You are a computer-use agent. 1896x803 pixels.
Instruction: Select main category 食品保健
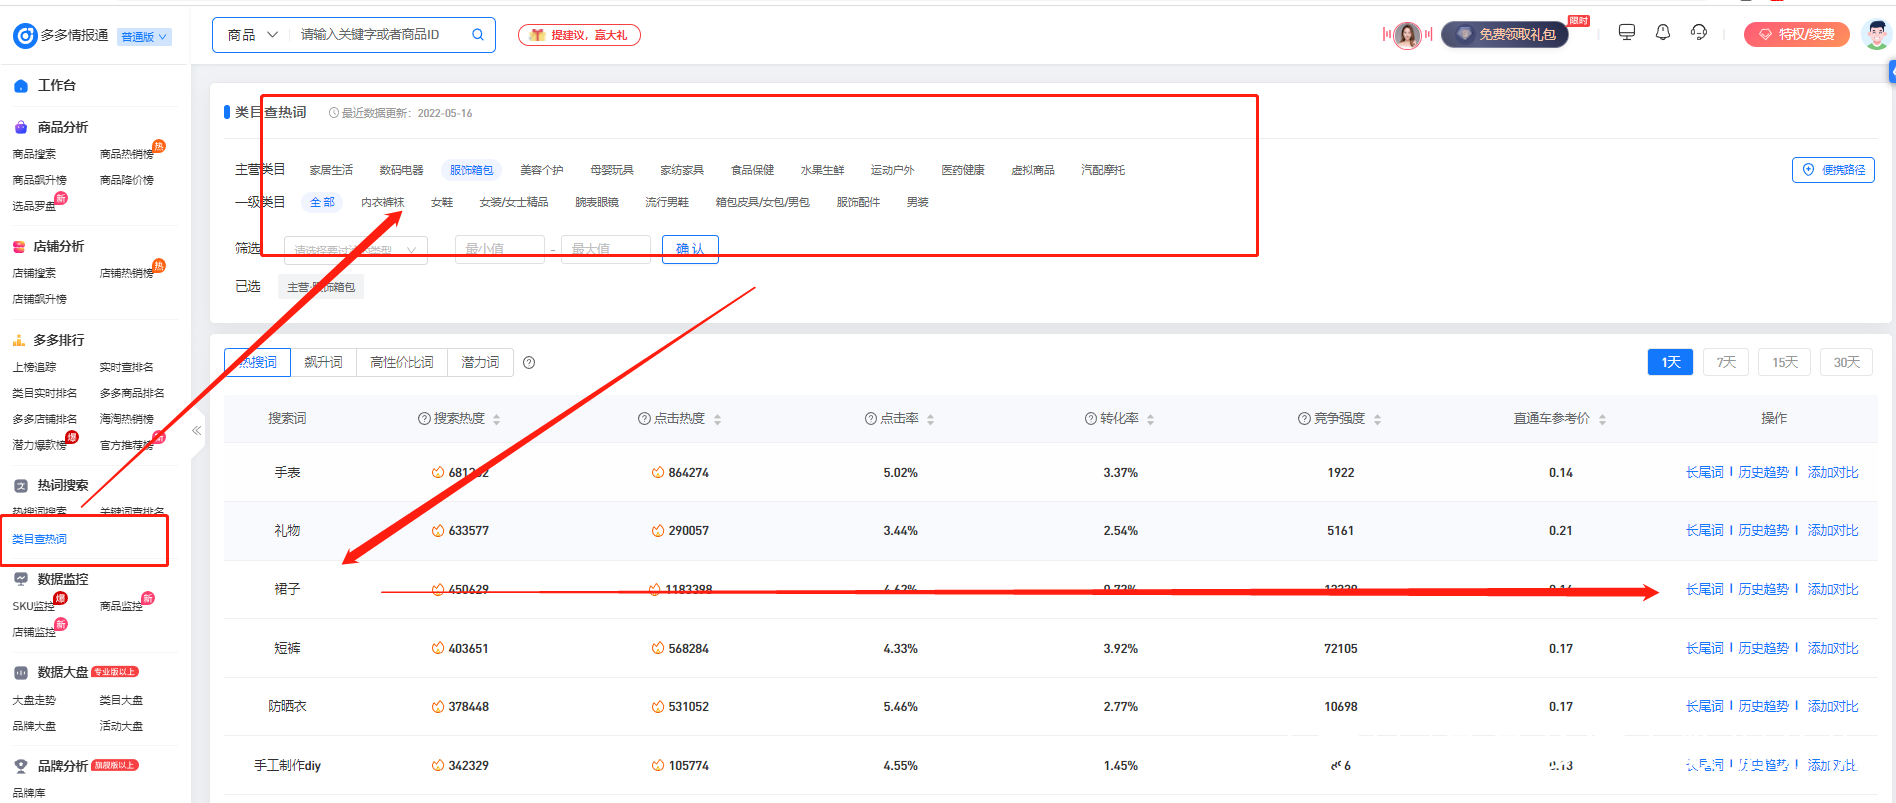pyautogui.click(x=752, y=171)
